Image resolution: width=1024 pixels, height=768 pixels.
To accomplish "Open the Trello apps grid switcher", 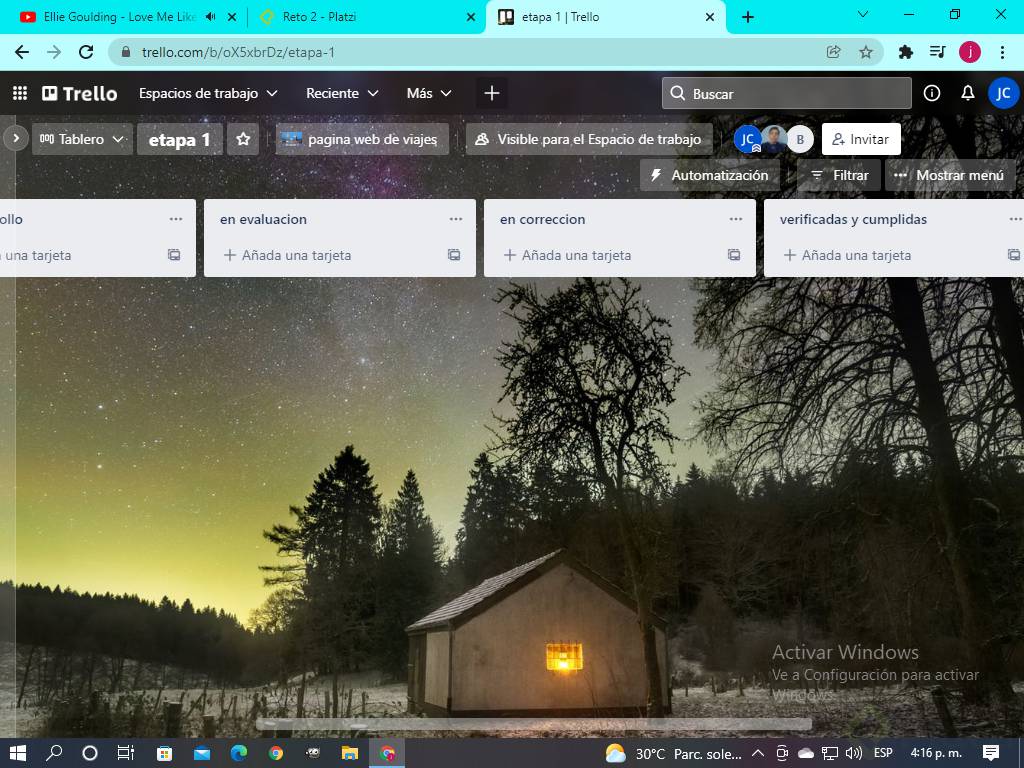I will coord(20,93).
